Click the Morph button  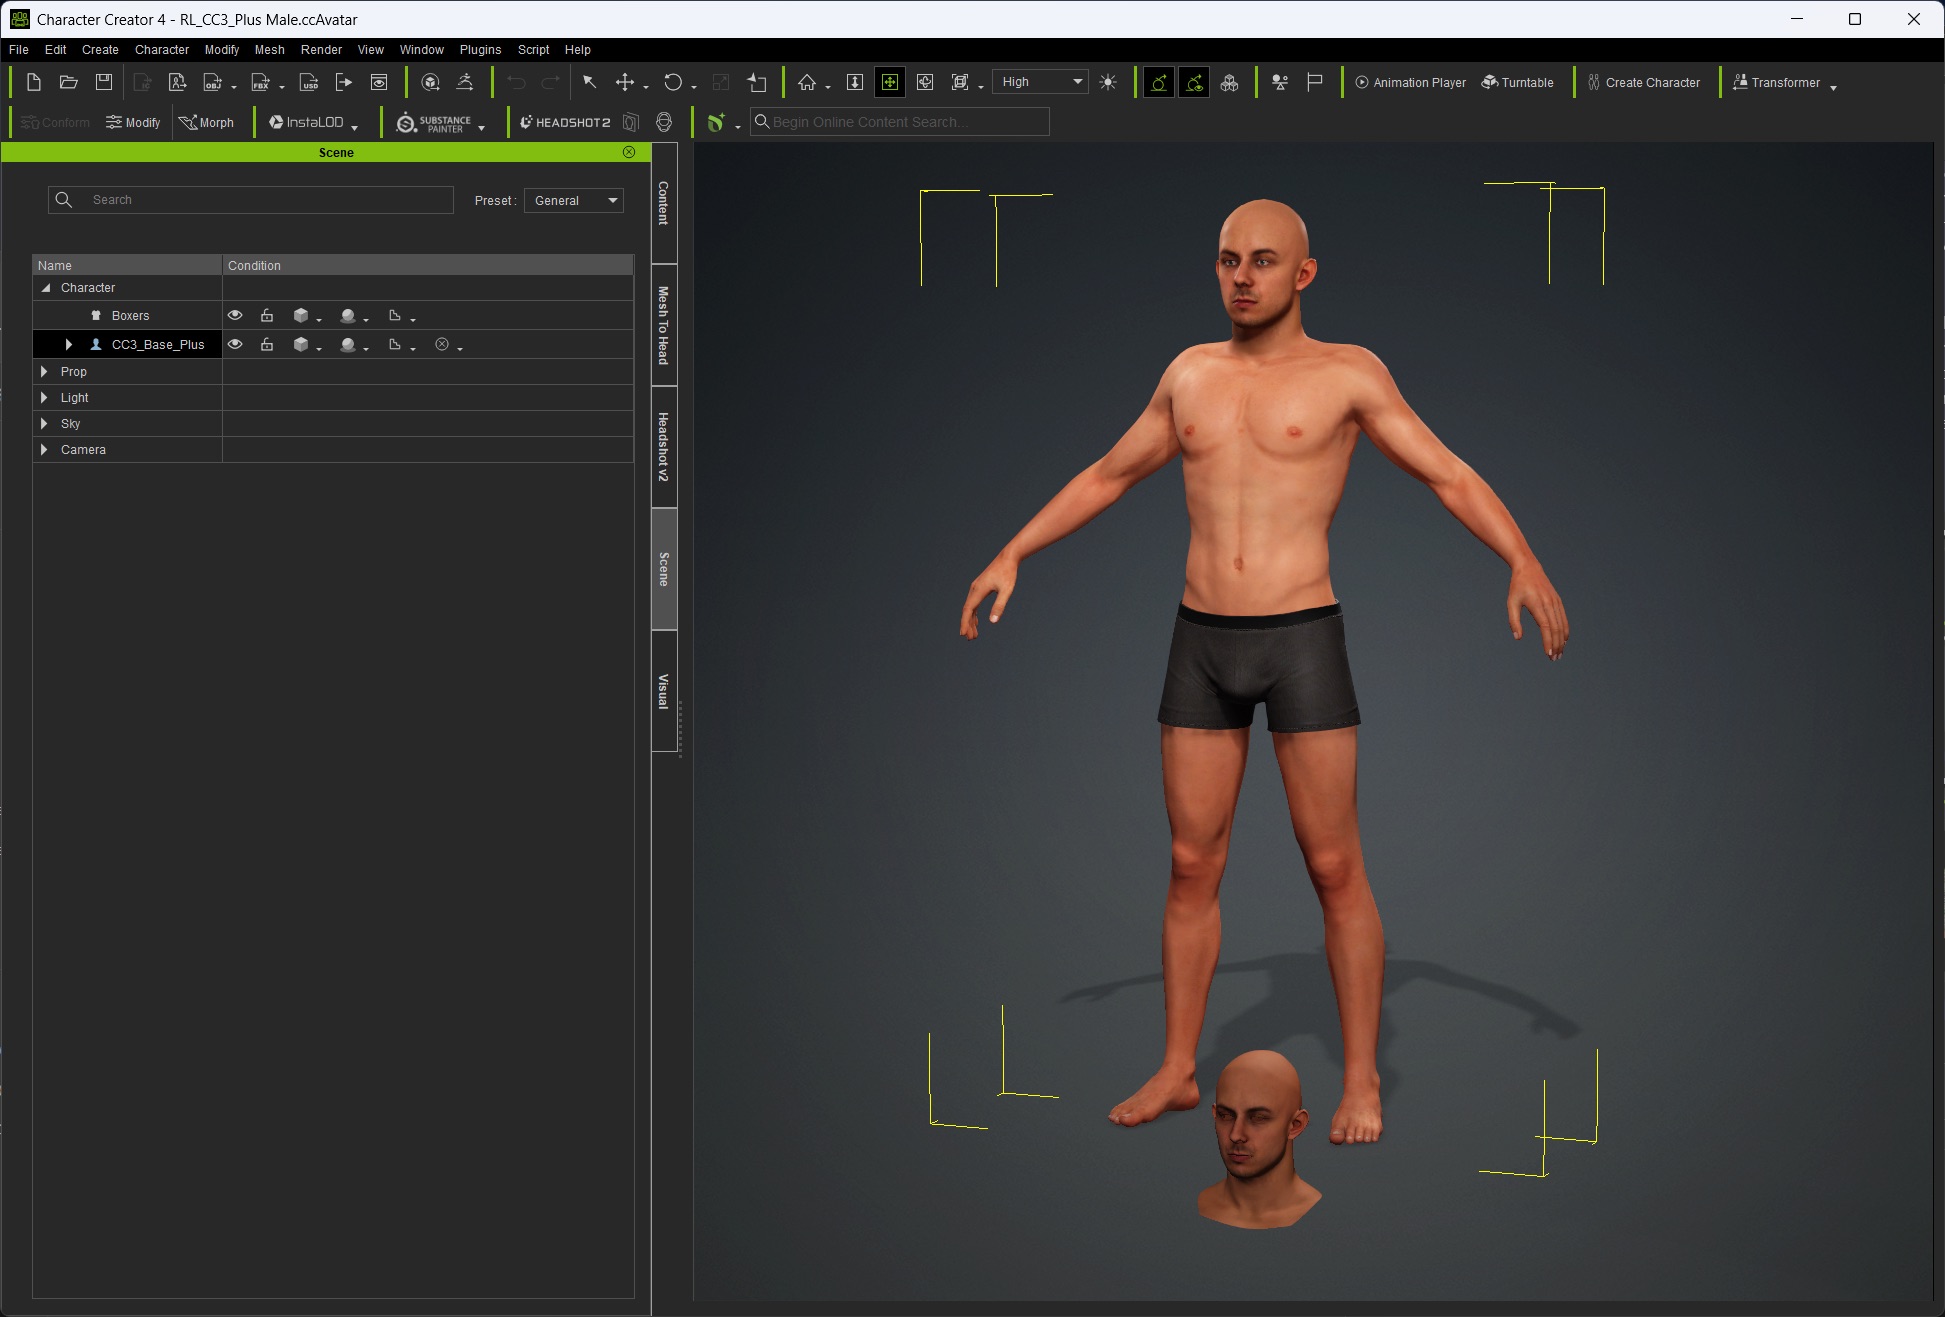(x=206, y=122)
